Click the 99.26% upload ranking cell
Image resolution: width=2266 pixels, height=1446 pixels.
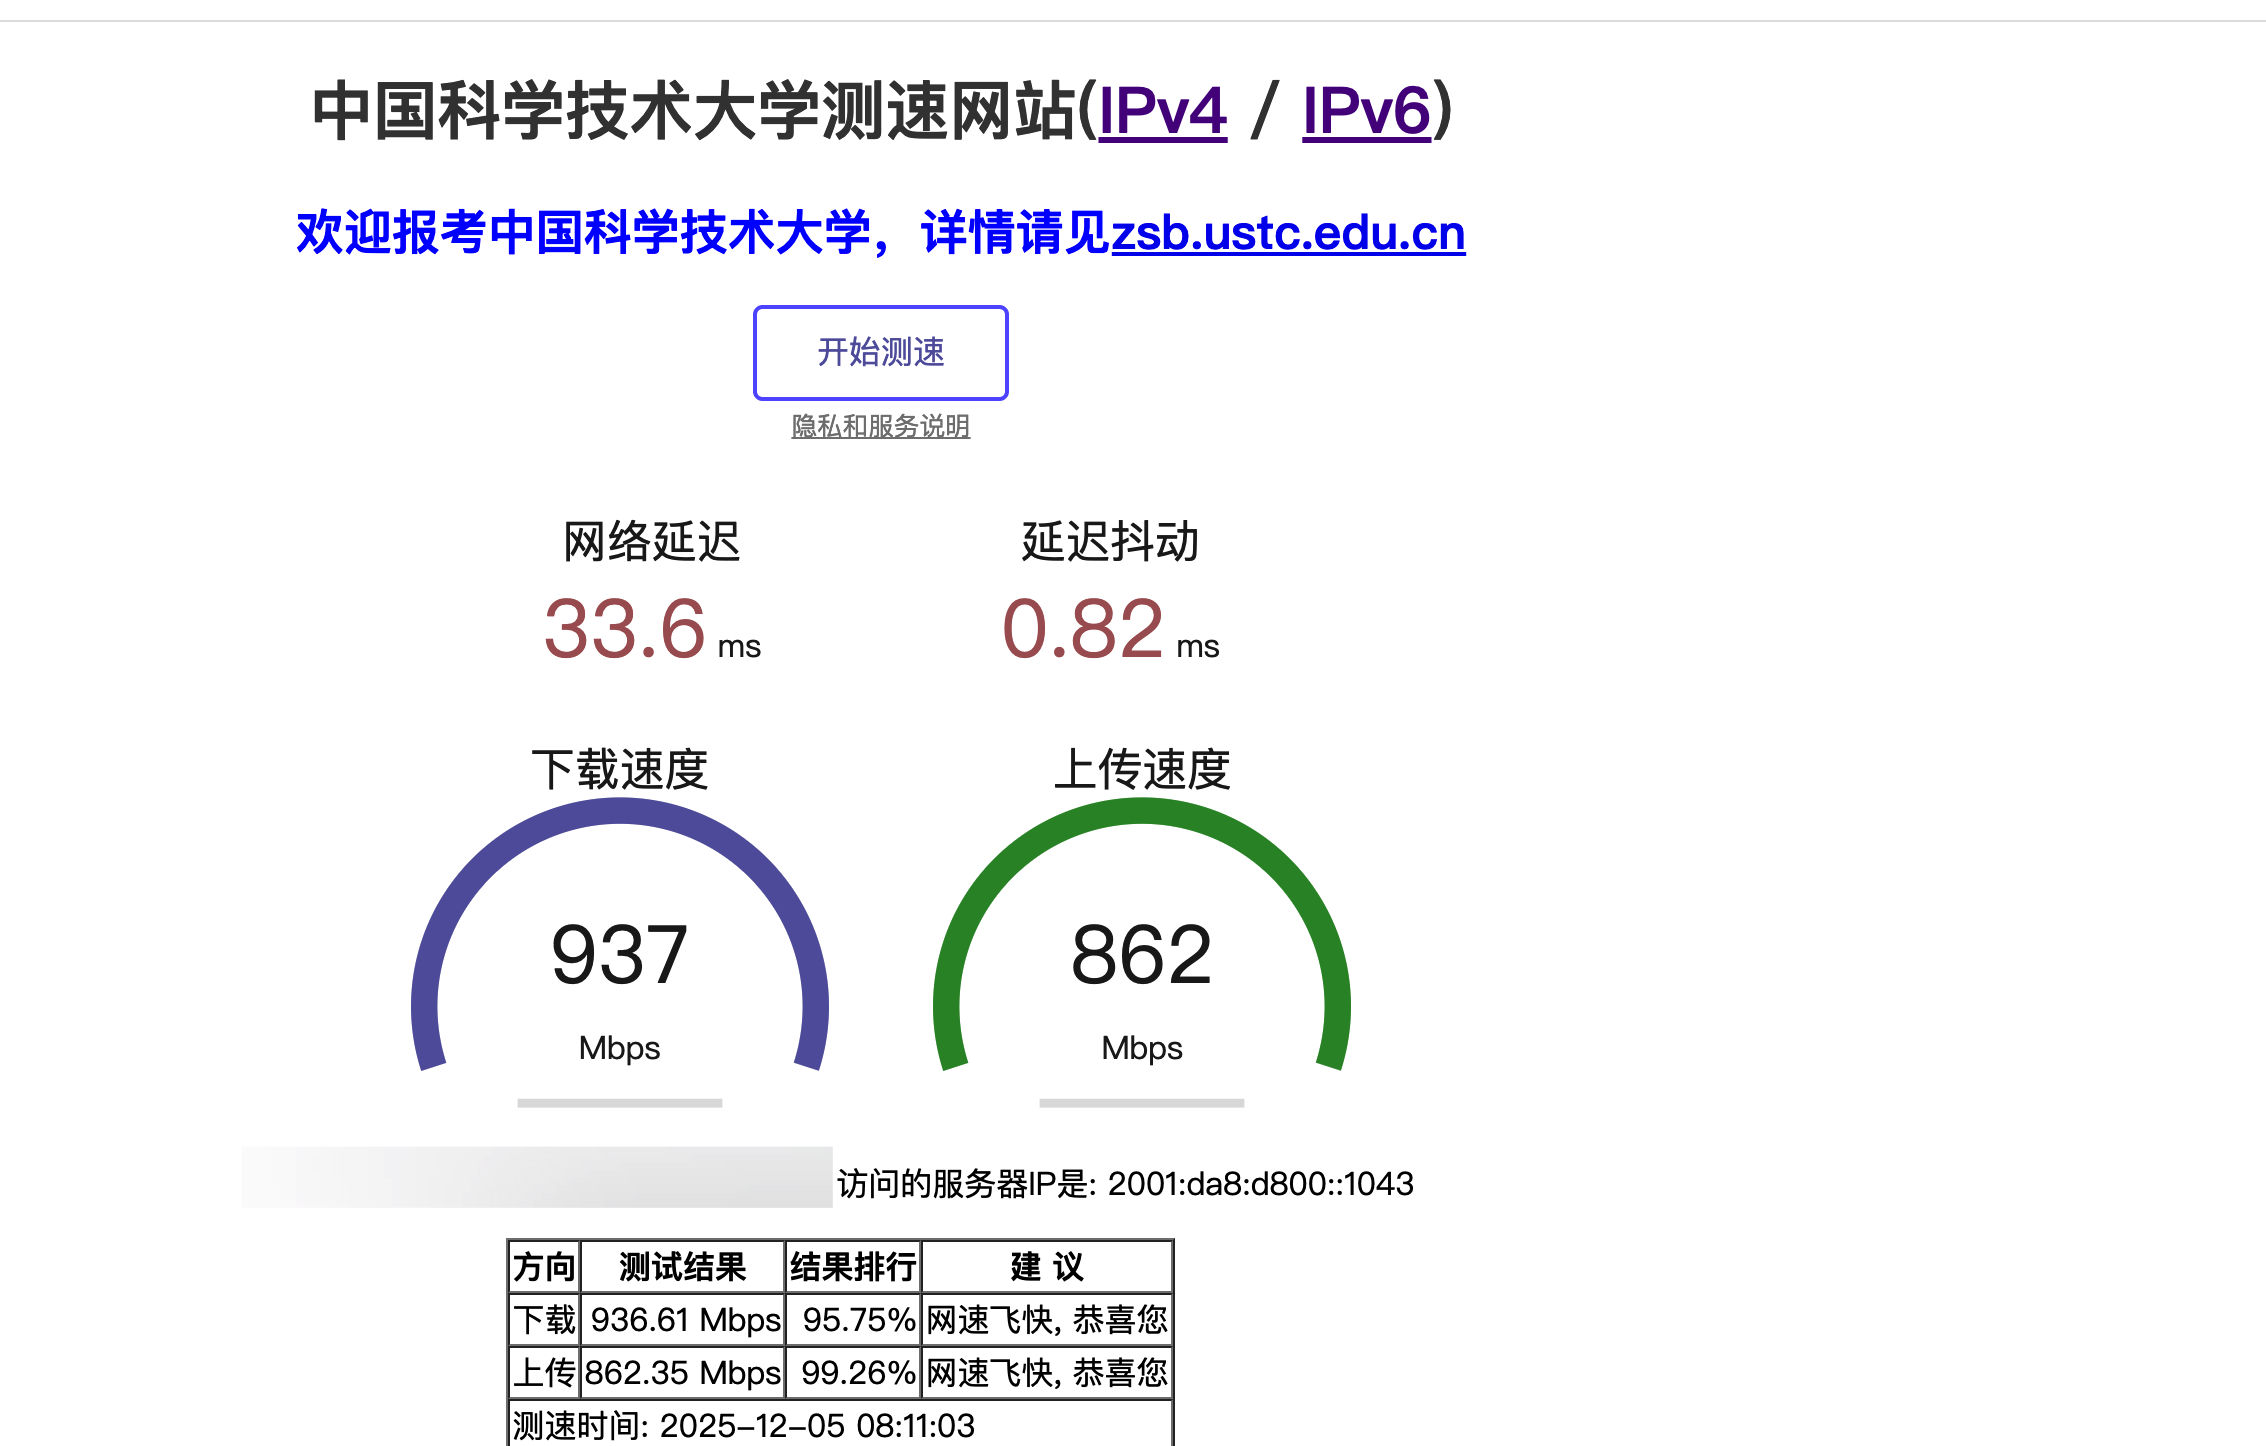click(858, 1373)
